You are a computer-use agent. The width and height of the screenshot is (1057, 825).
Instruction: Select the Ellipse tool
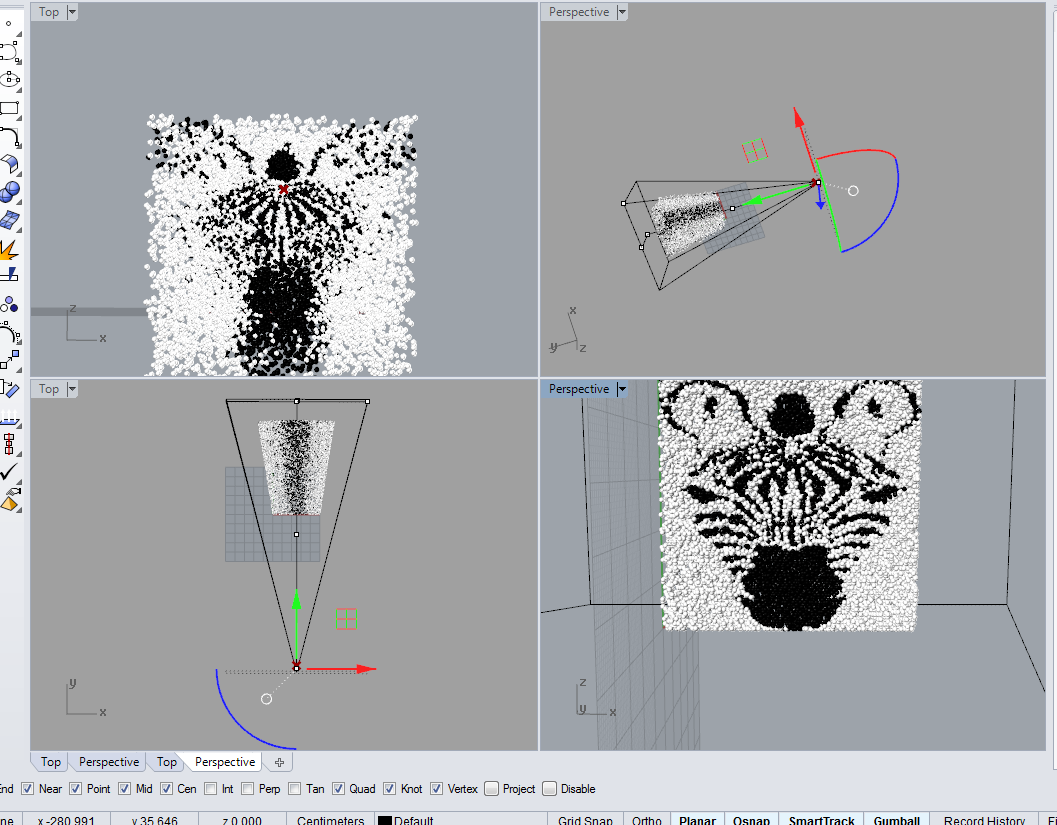pyautogui.click(x=9, y=79)
